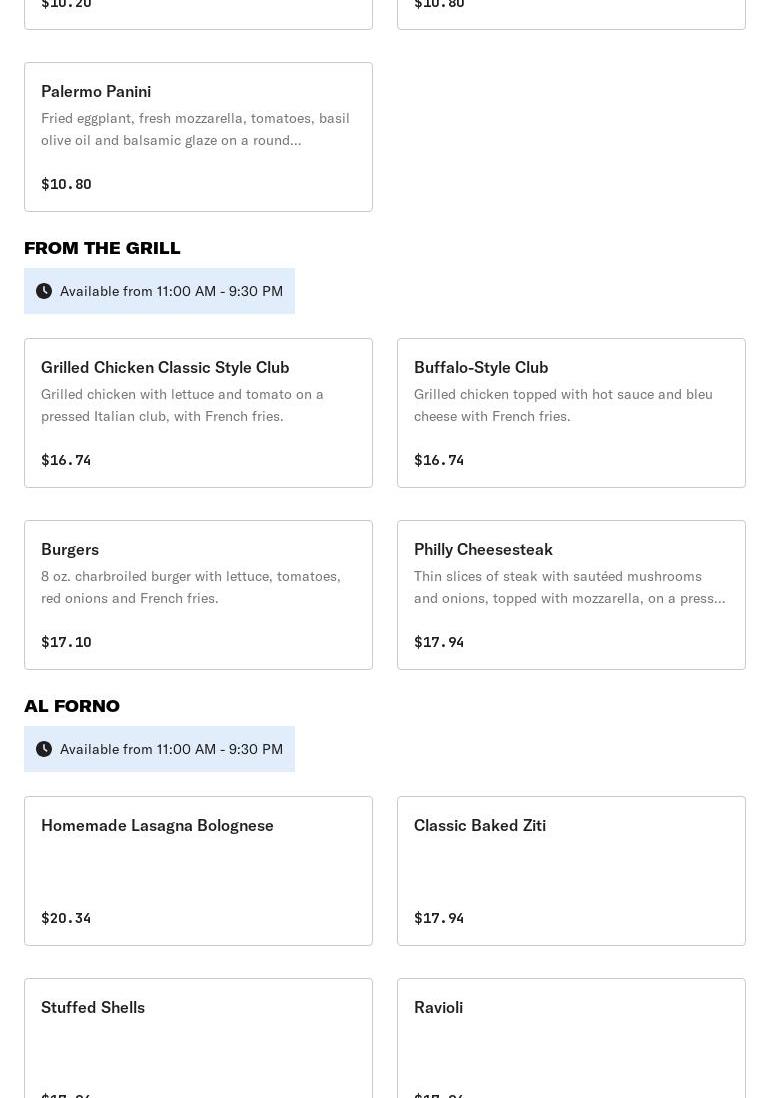Choose the Buffalo-Style Club menu item
Screen dimensions: 770x1098
571,412
